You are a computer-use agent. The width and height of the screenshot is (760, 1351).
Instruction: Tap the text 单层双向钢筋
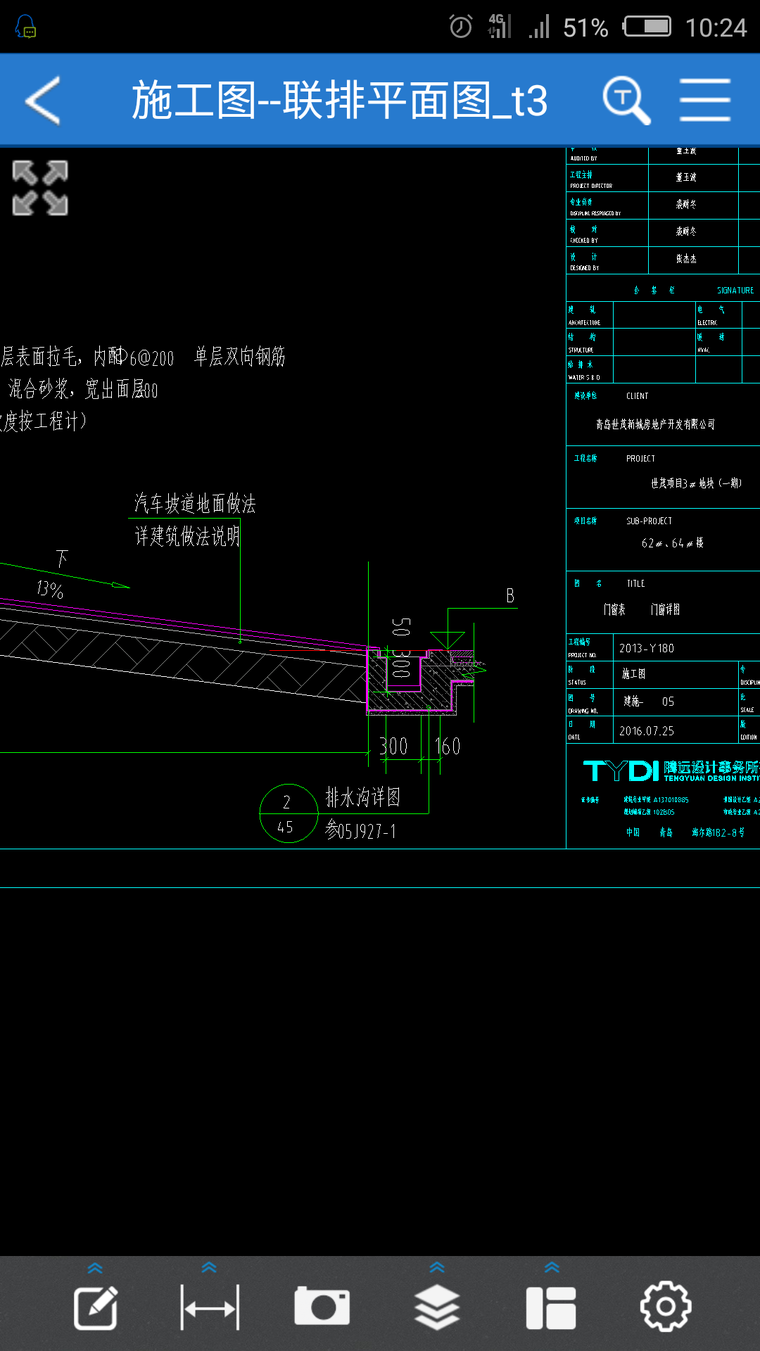pos(240,357)
